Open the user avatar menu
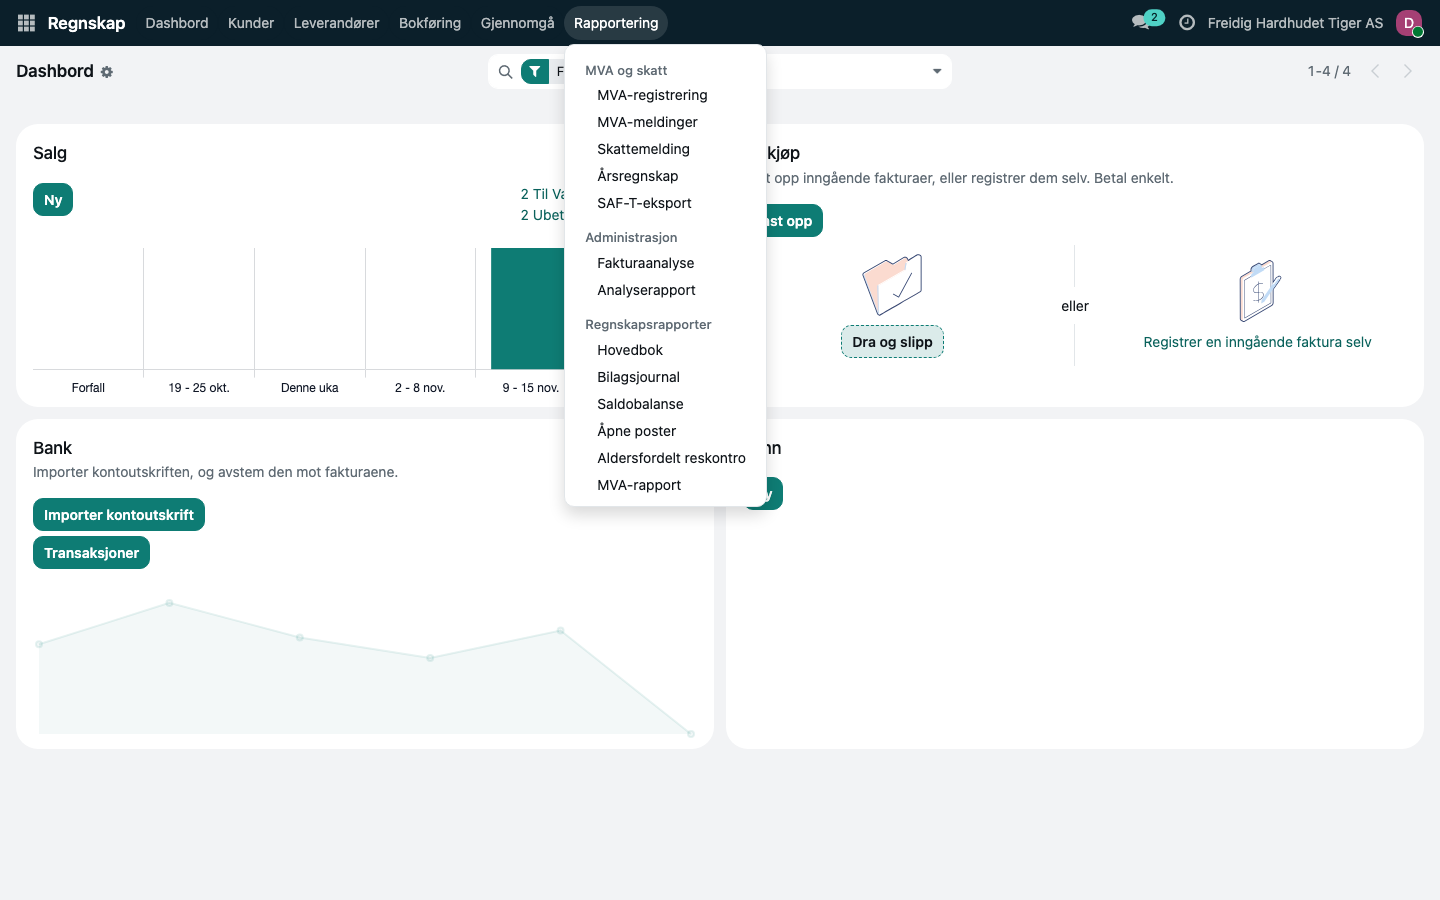 1409,23
